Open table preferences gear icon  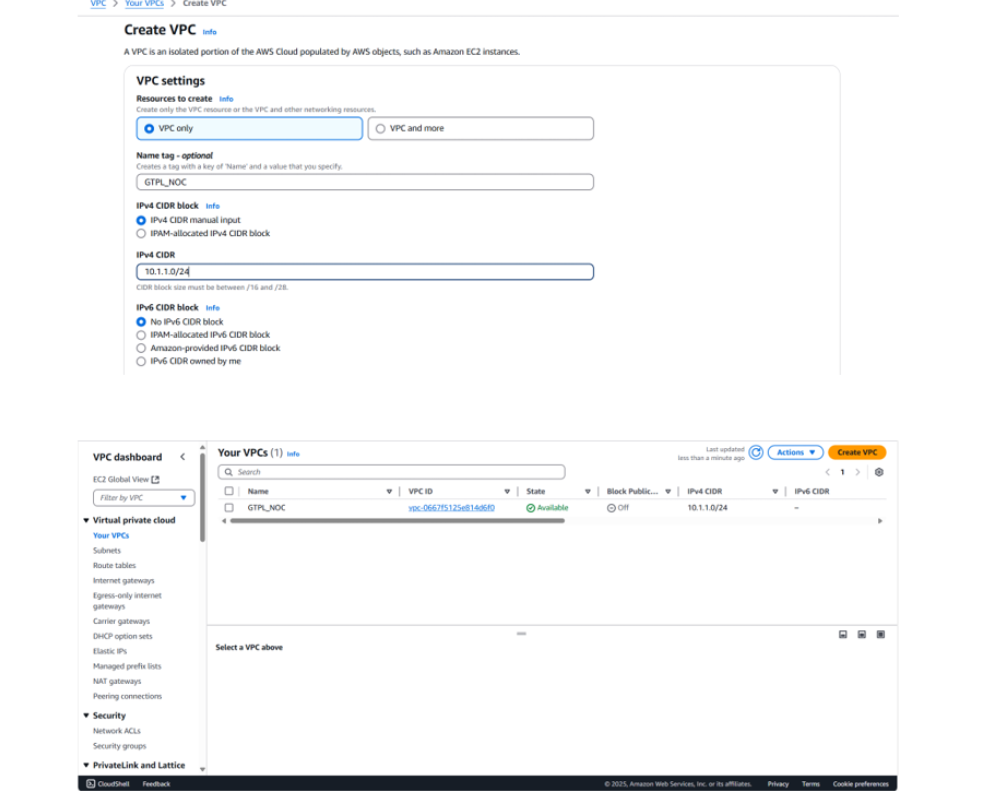(x=879, y=472)
